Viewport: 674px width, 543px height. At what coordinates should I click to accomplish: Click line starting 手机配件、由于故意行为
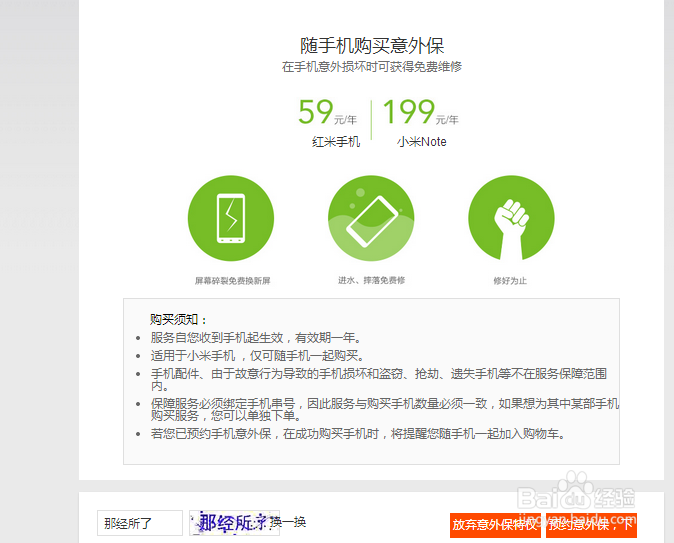coord(379,379)
